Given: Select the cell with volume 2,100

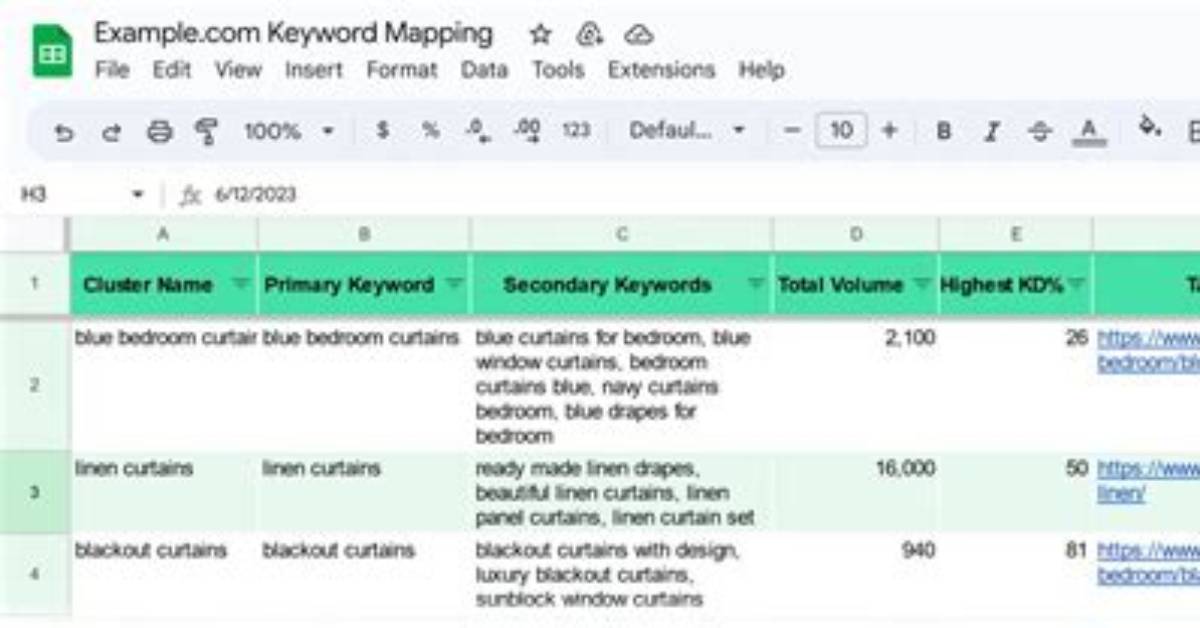Looking at the screenshot, I should tap(856, 385).
